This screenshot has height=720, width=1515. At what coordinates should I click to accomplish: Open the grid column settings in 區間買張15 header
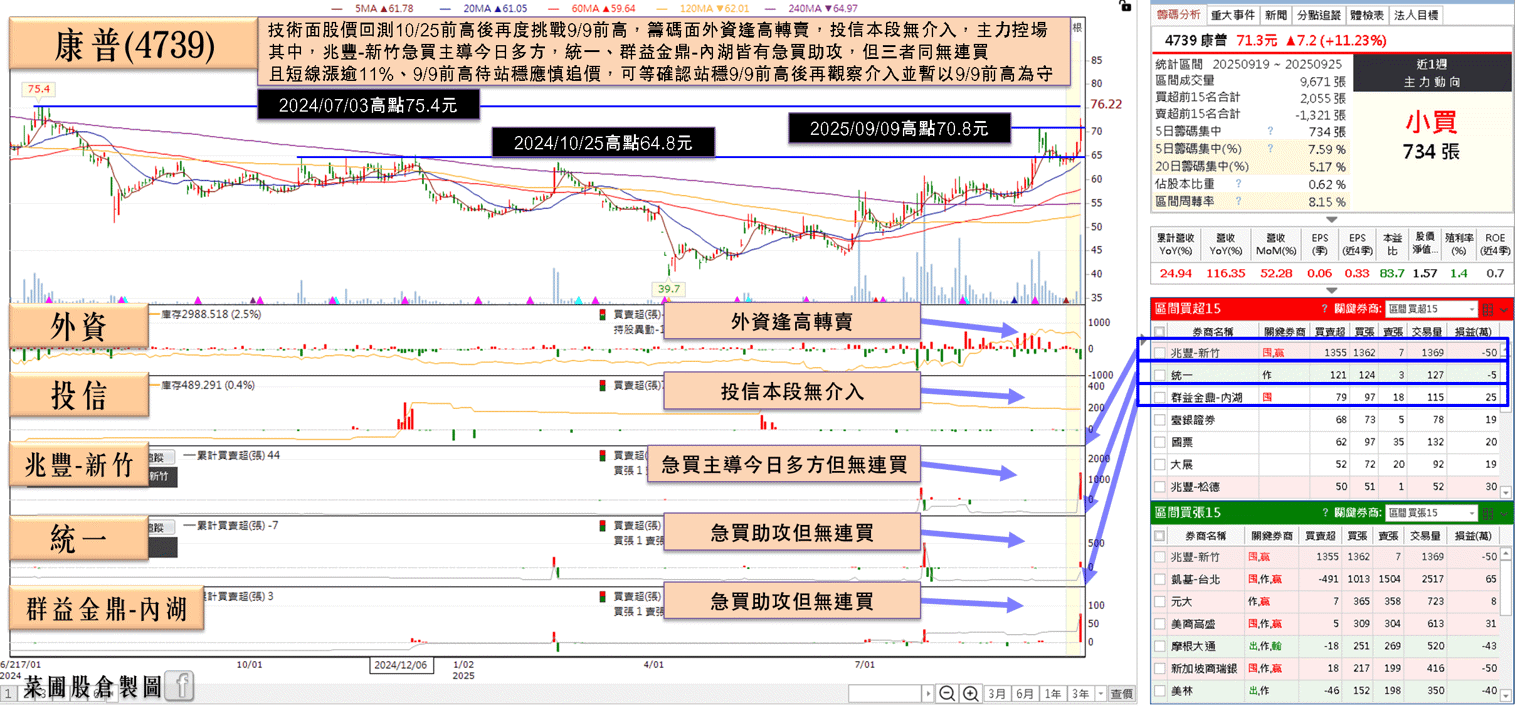click(x=1488, y=513)
